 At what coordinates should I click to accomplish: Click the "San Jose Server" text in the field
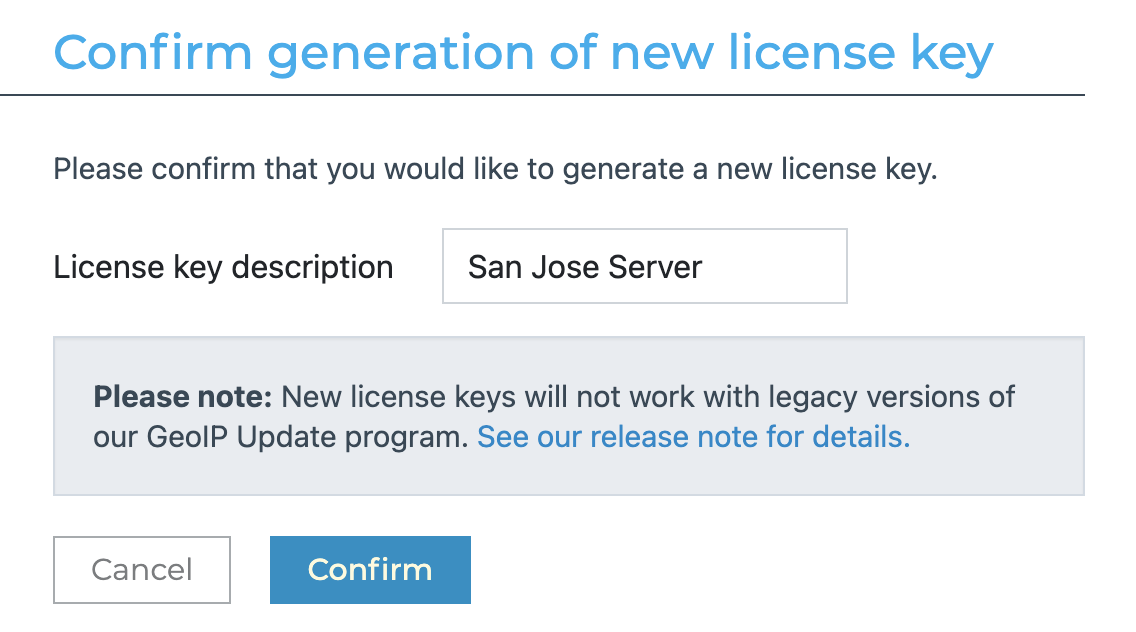(585, 267)
